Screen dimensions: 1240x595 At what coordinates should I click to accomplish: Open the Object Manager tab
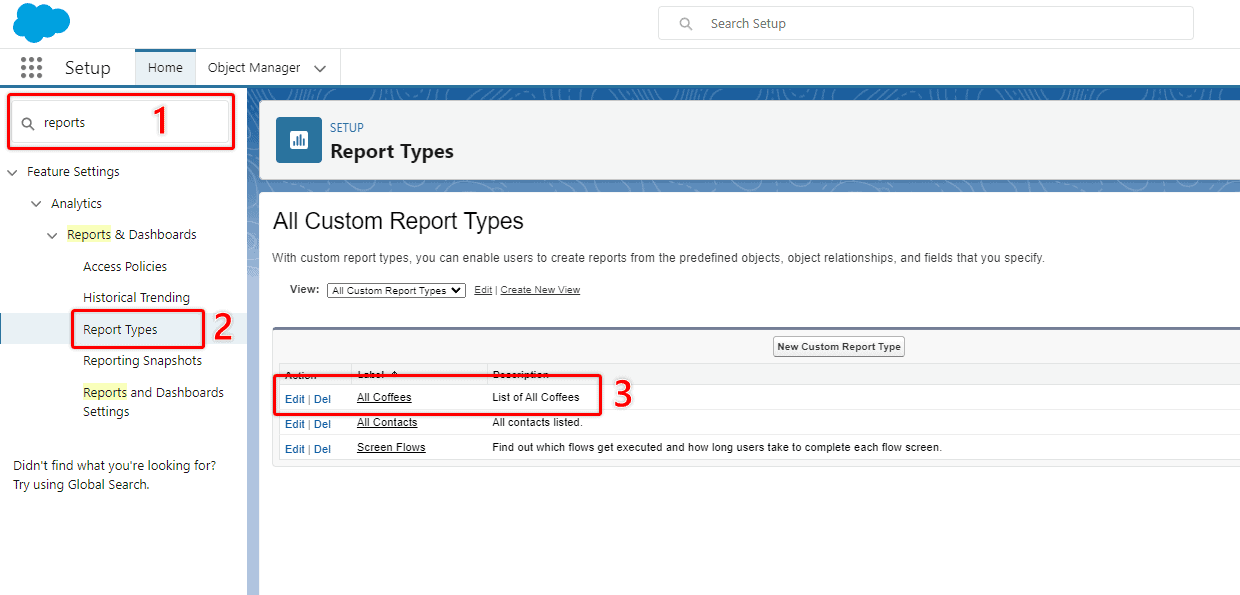(x=254, y=68)
